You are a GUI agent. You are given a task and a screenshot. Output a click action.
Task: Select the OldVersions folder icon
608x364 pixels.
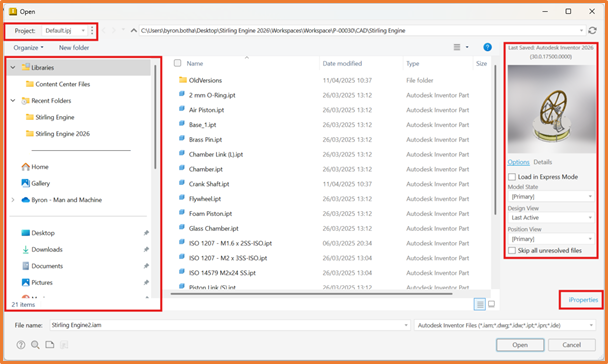point(183,80)
